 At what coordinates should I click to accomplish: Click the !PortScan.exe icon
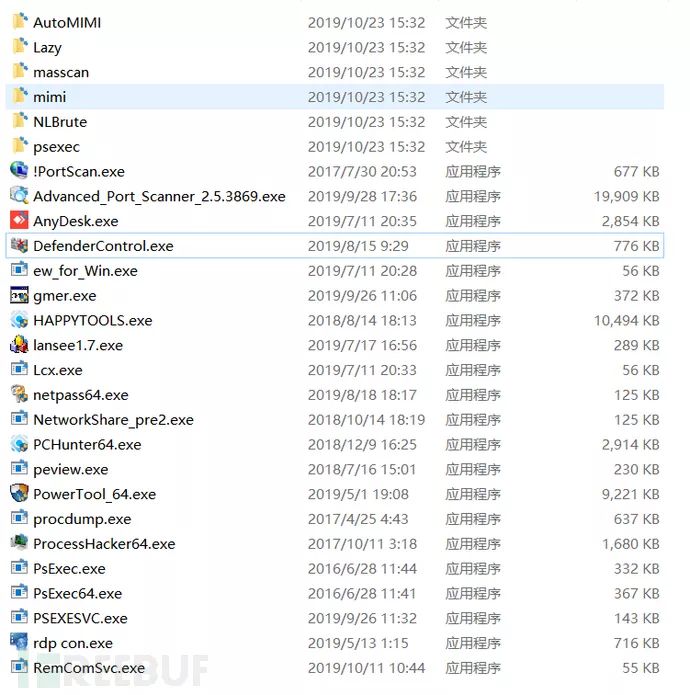point(19,170)
